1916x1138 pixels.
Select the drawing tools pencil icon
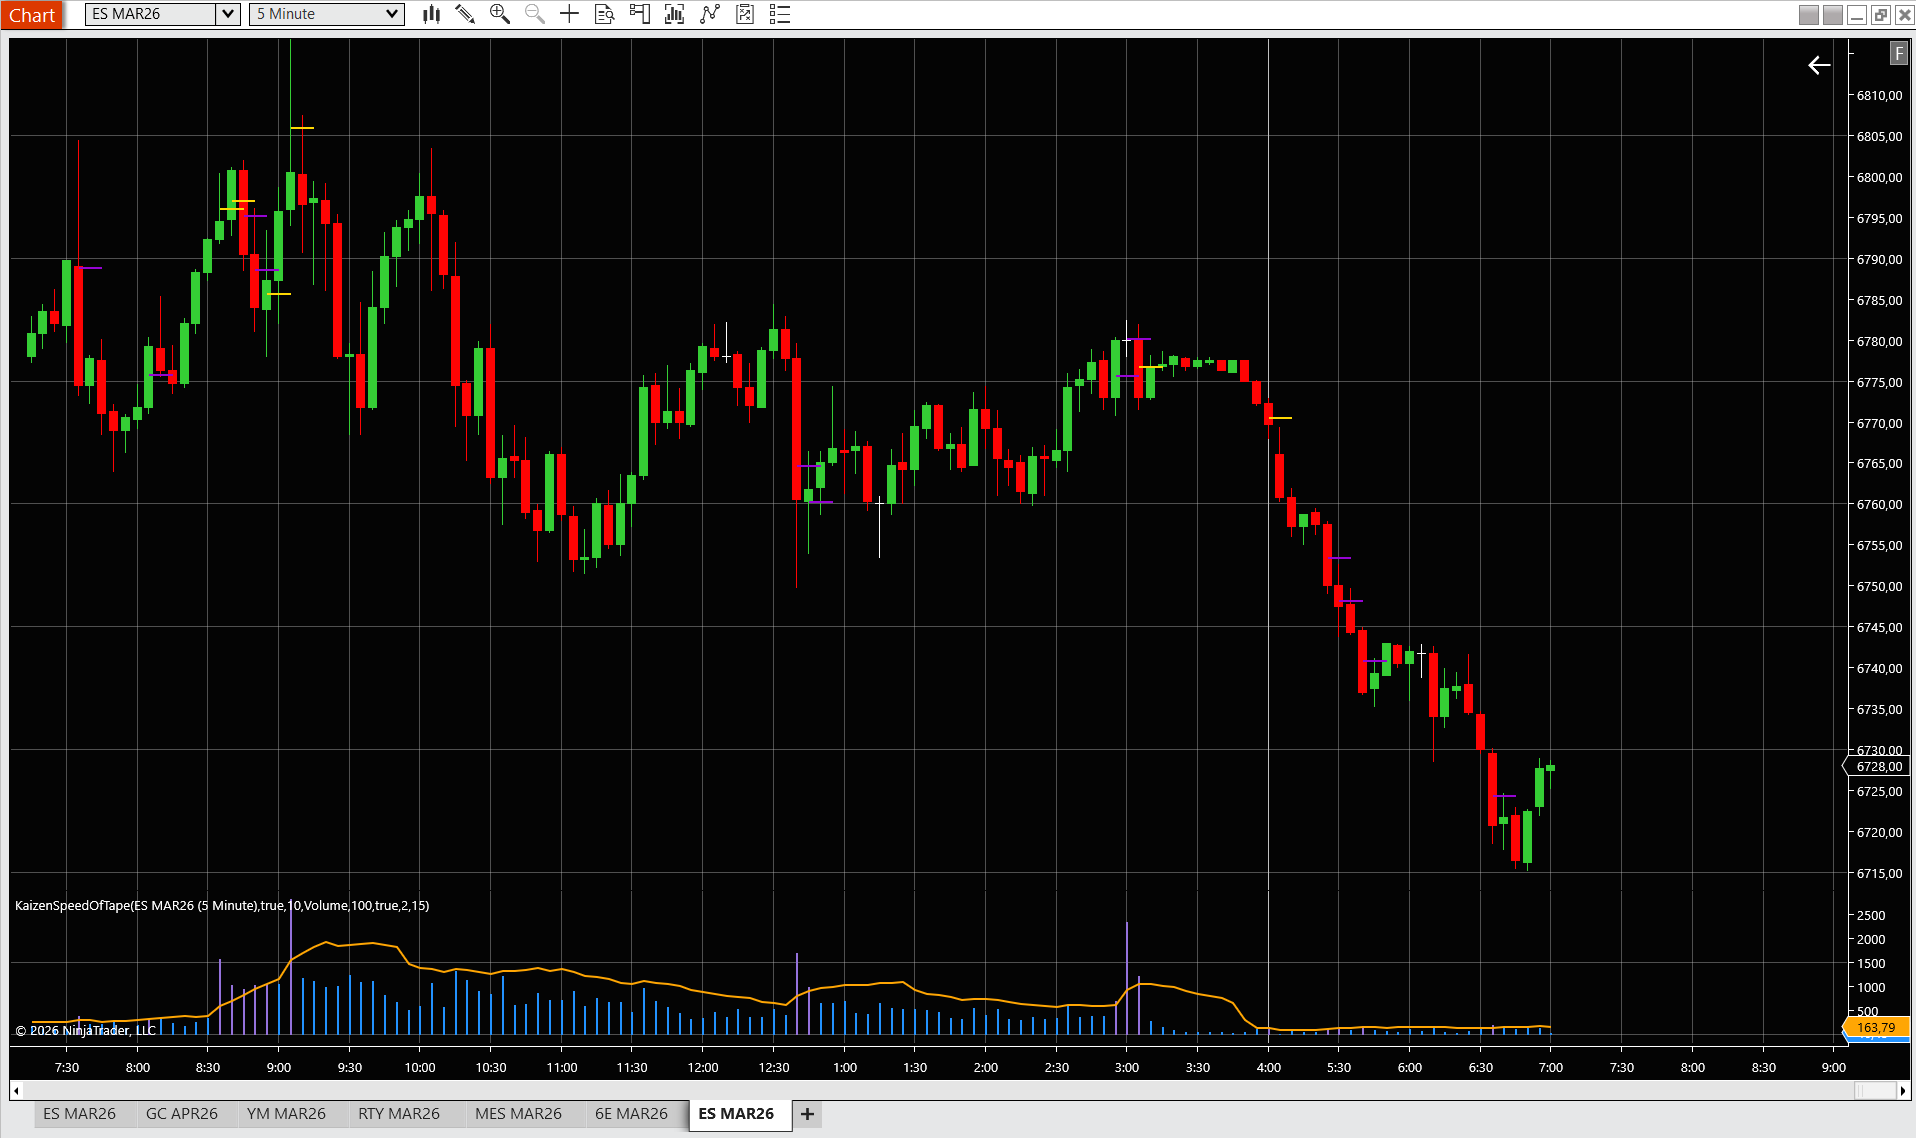pos(465,14)
